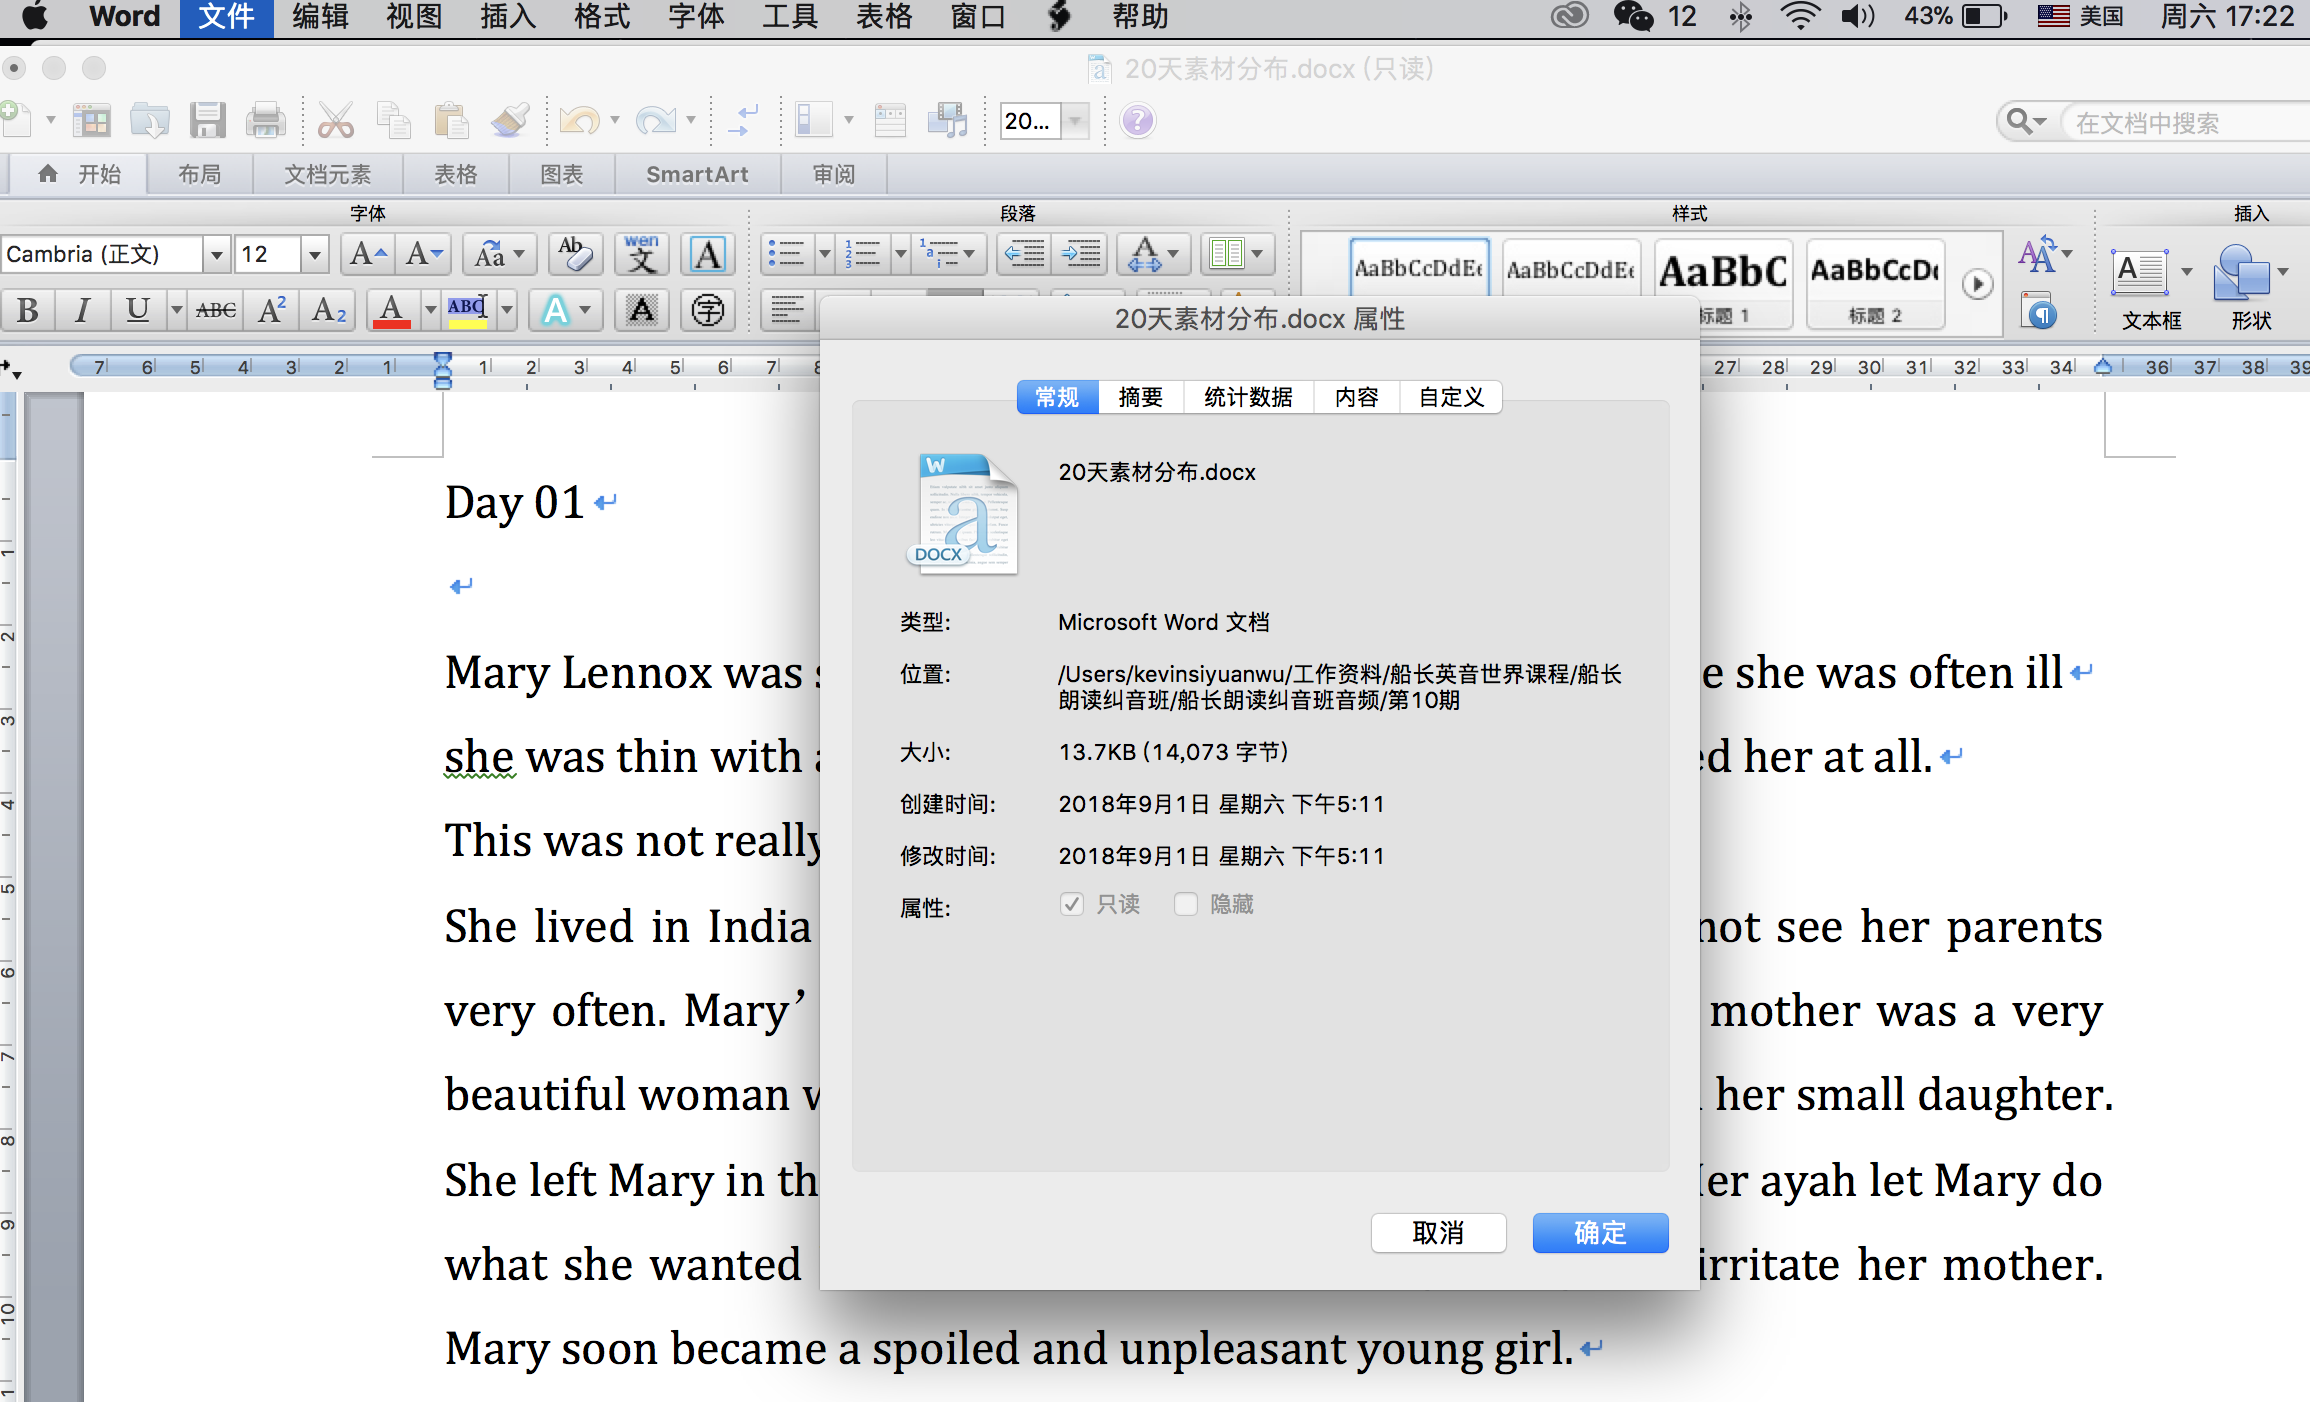Click the Redo arrow icon

pos(655,121)
